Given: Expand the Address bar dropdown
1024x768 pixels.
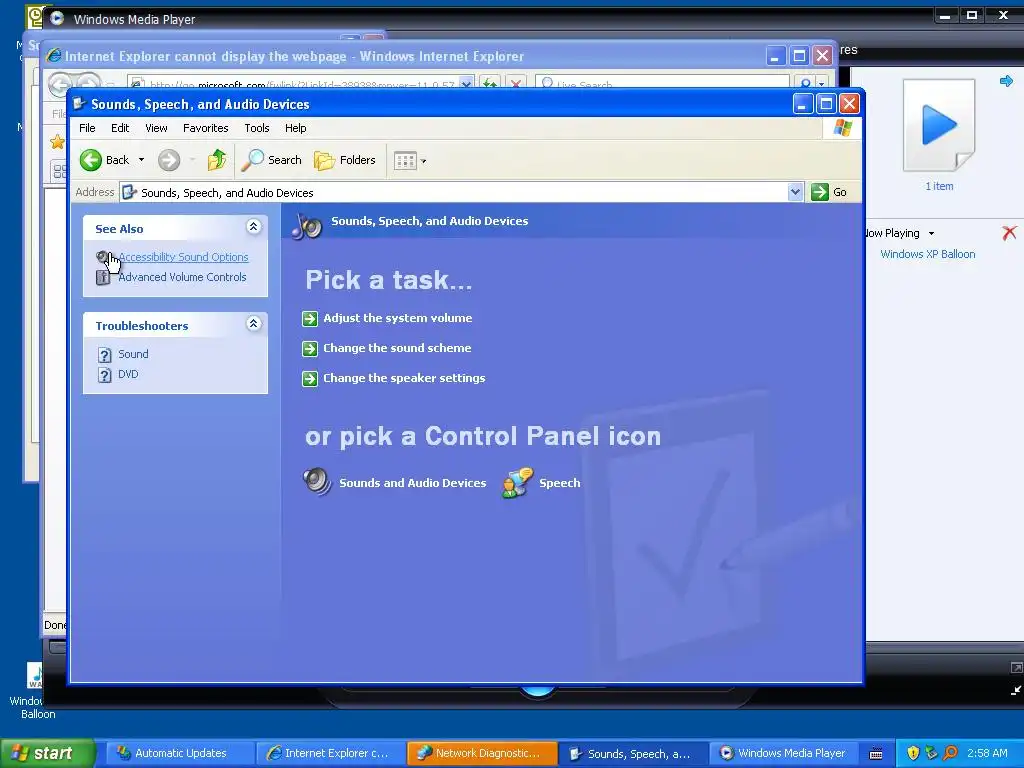Looking at the screenshot, I should click(795, 192).
